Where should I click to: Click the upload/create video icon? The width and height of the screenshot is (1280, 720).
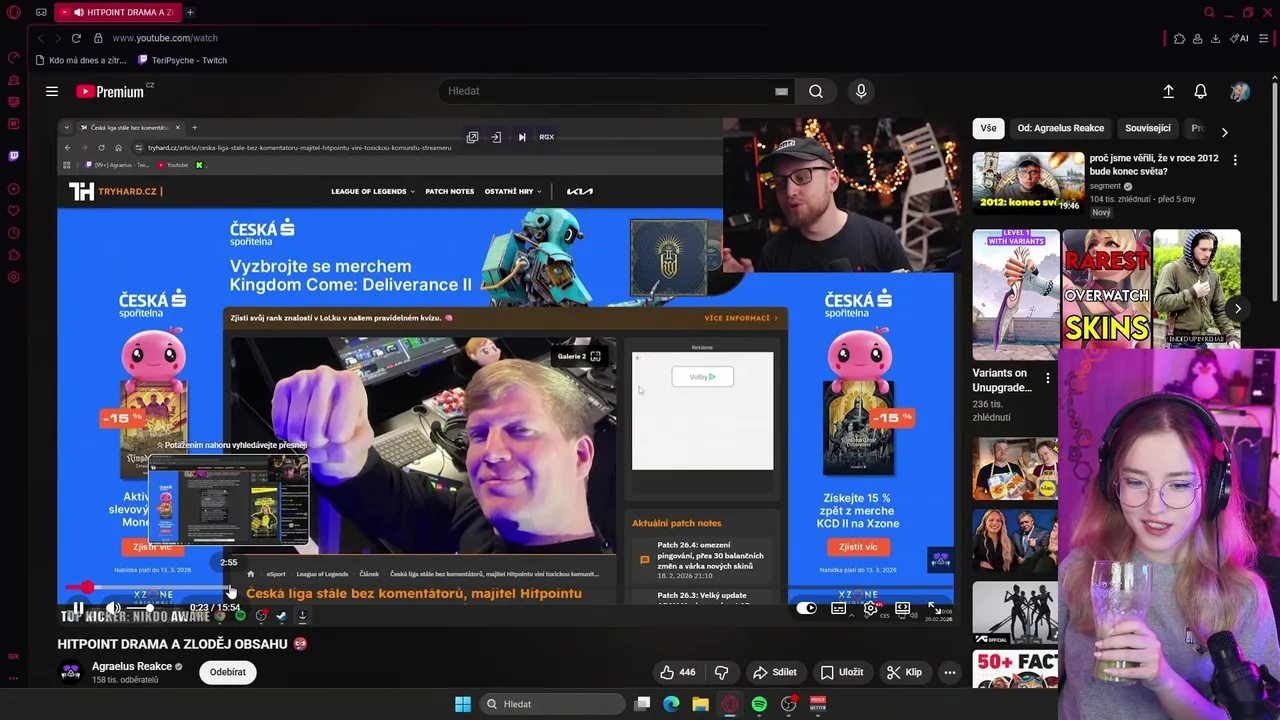[1168, 91]
